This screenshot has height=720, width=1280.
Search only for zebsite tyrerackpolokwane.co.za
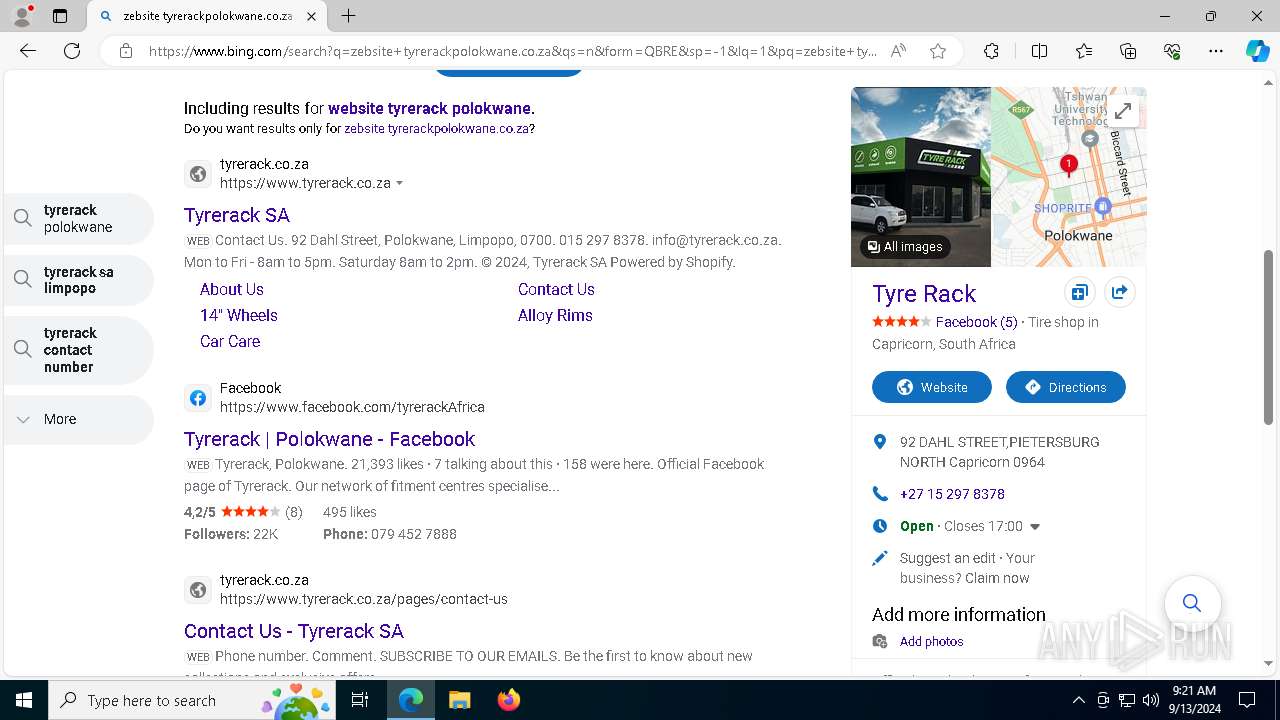coord(436,129)
